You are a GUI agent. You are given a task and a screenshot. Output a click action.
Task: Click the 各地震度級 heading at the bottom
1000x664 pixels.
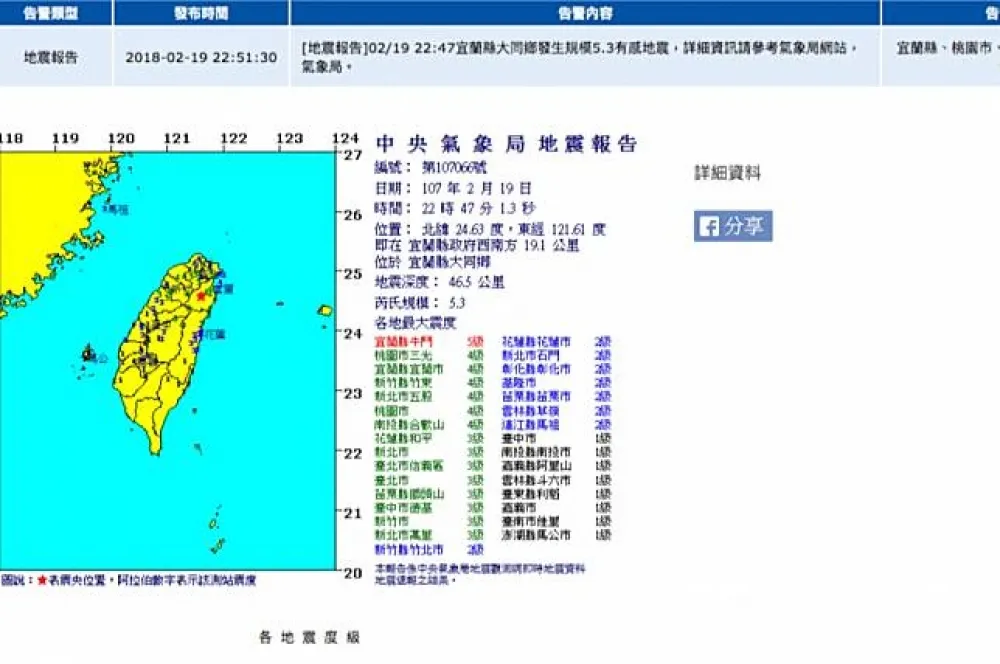309,637
